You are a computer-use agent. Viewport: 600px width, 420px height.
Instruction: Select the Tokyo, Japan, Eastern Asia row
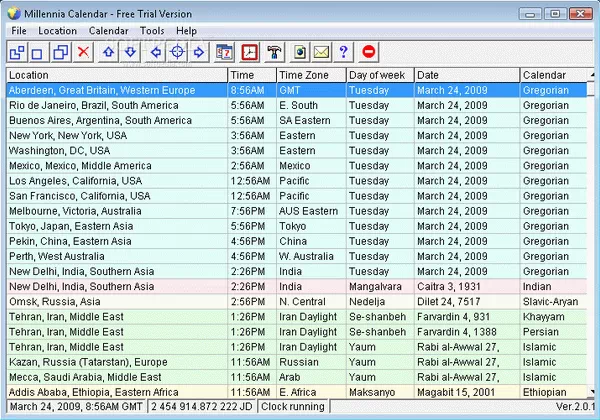tap(117, 226)
